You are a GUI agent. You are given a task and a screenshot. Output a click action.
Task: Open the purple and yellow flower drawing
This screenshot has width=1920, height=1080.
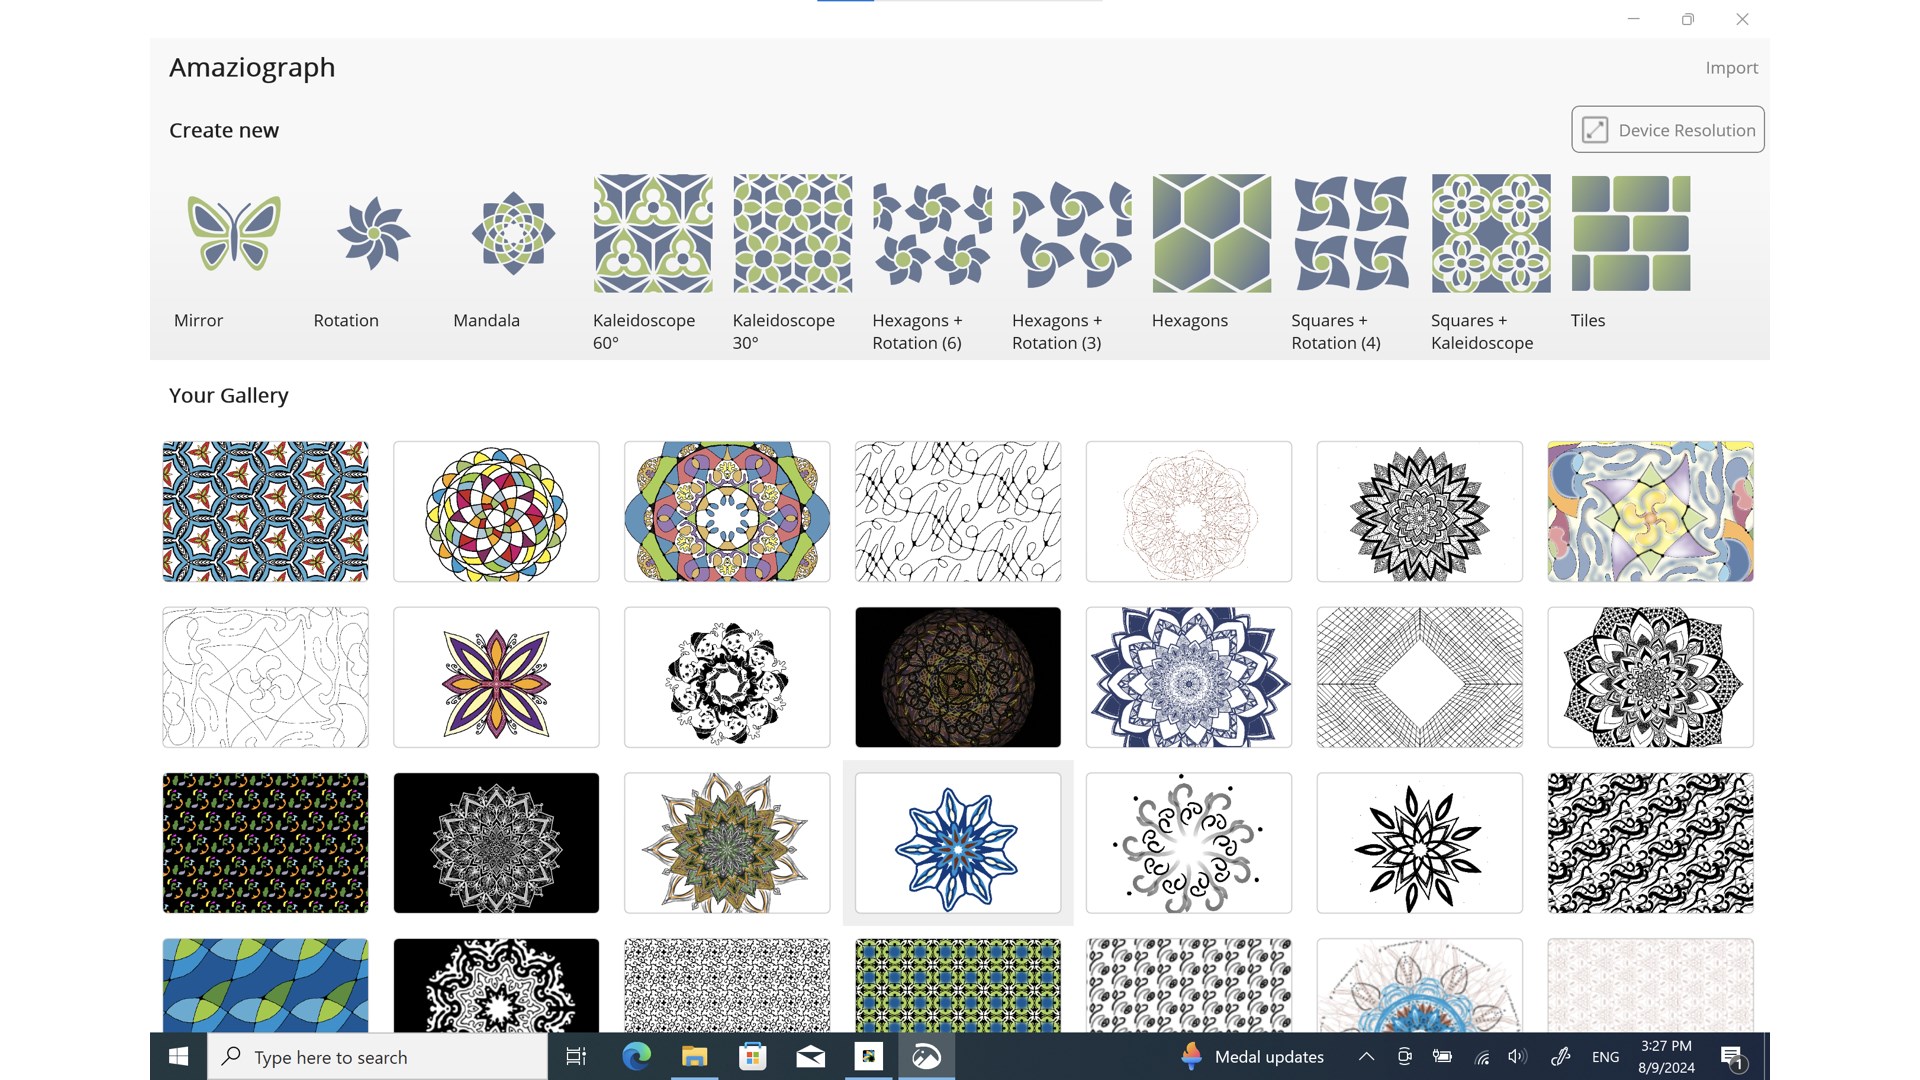496,677
